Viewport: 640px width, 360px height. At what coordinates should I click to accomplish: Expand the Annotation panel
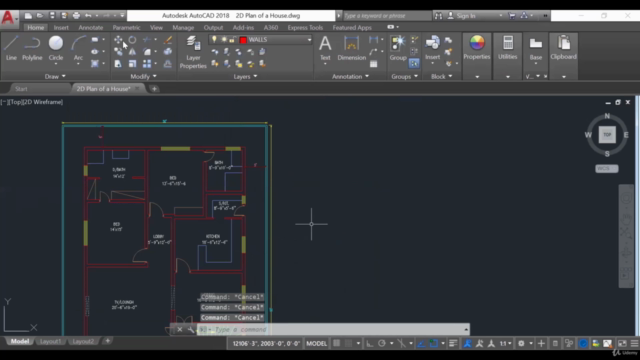(350, 76)
